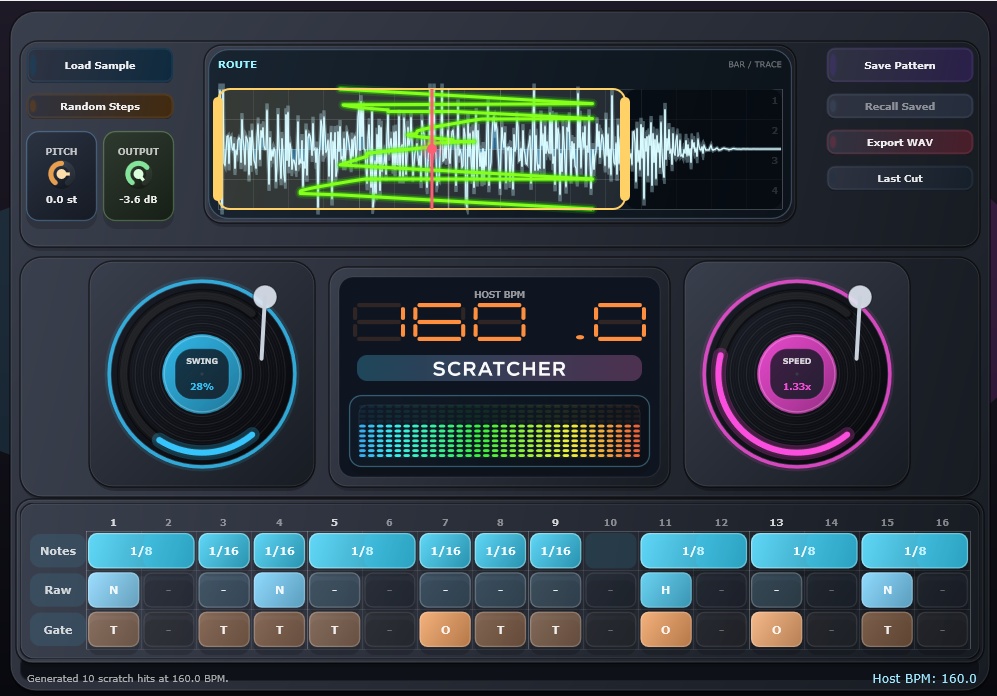The image size is (997, 696).
Task: Select the step 8 note length 1/16
Action: coord(500,550)
